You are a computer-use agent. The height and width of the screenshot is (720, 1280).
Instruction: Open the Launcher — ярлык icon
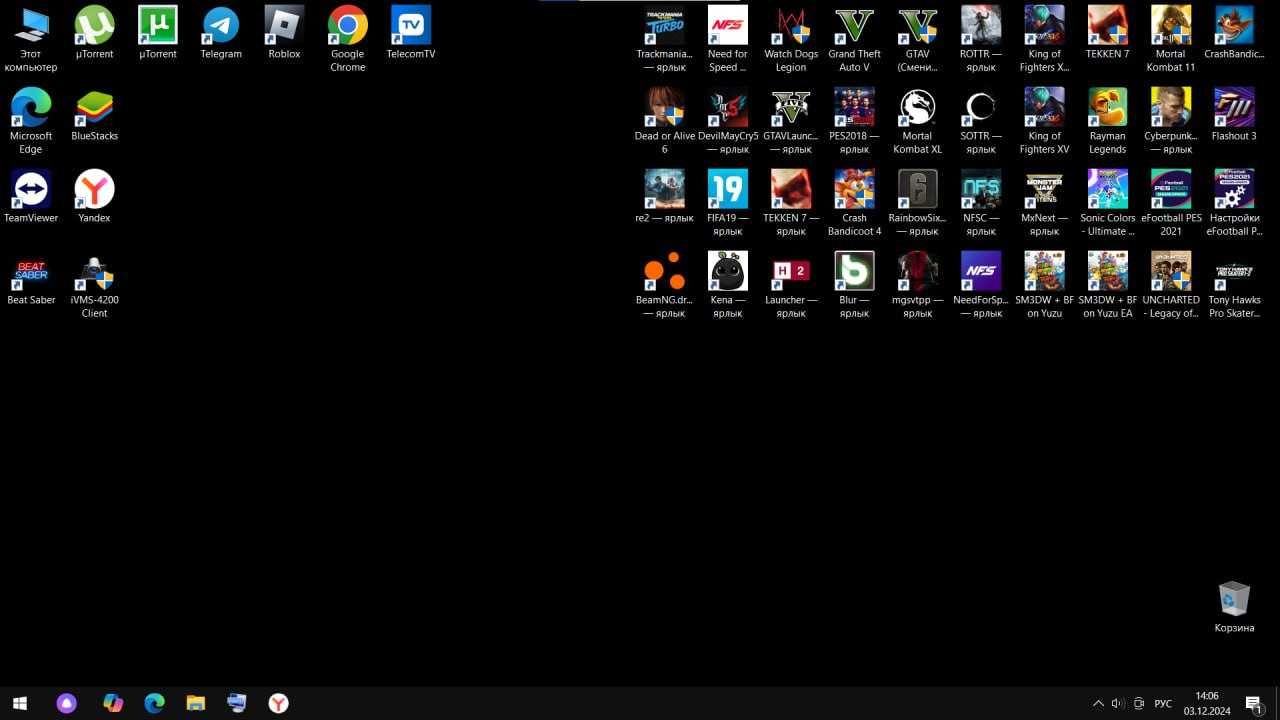click(791, 286)
